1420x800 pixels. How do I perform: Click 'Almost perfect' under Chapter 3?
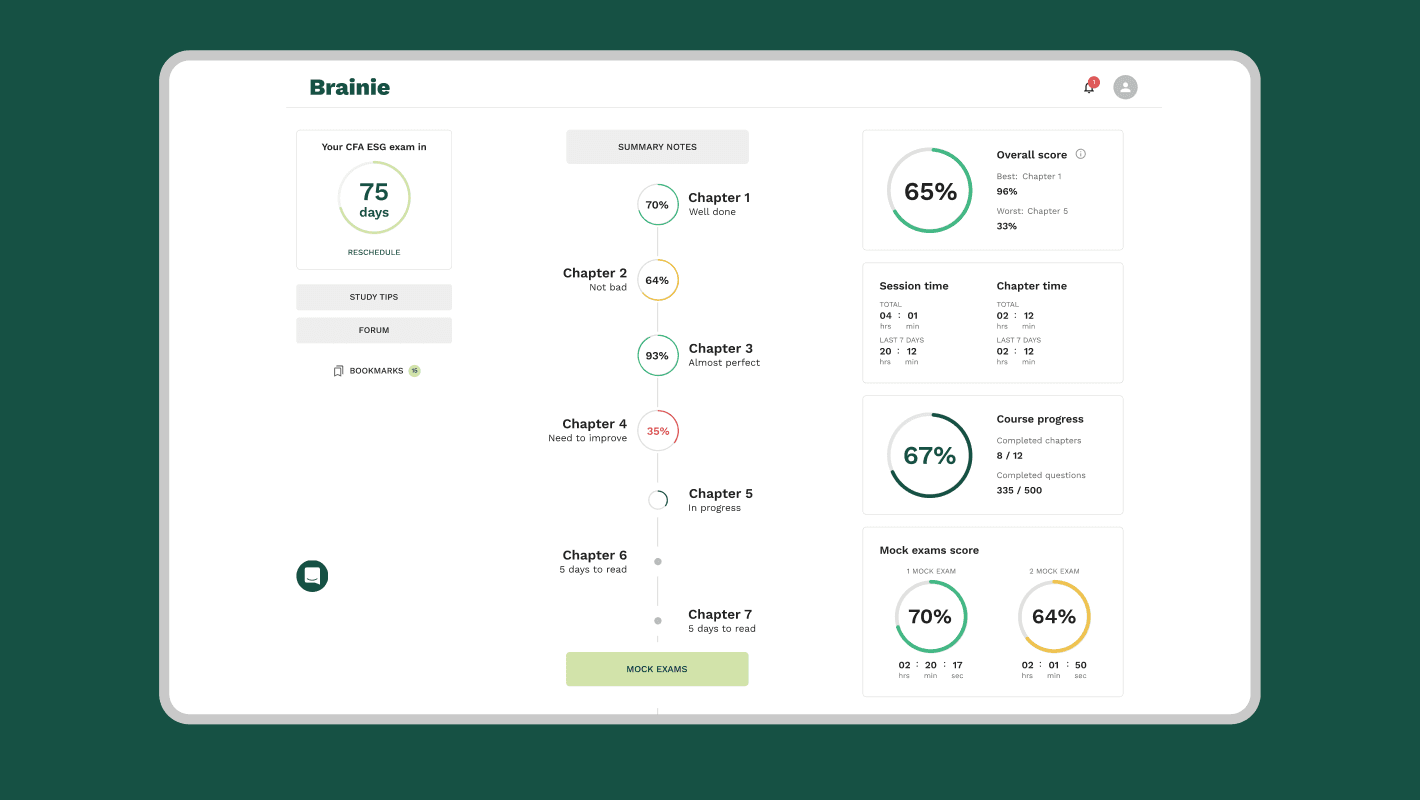click(x=724, y=363)
